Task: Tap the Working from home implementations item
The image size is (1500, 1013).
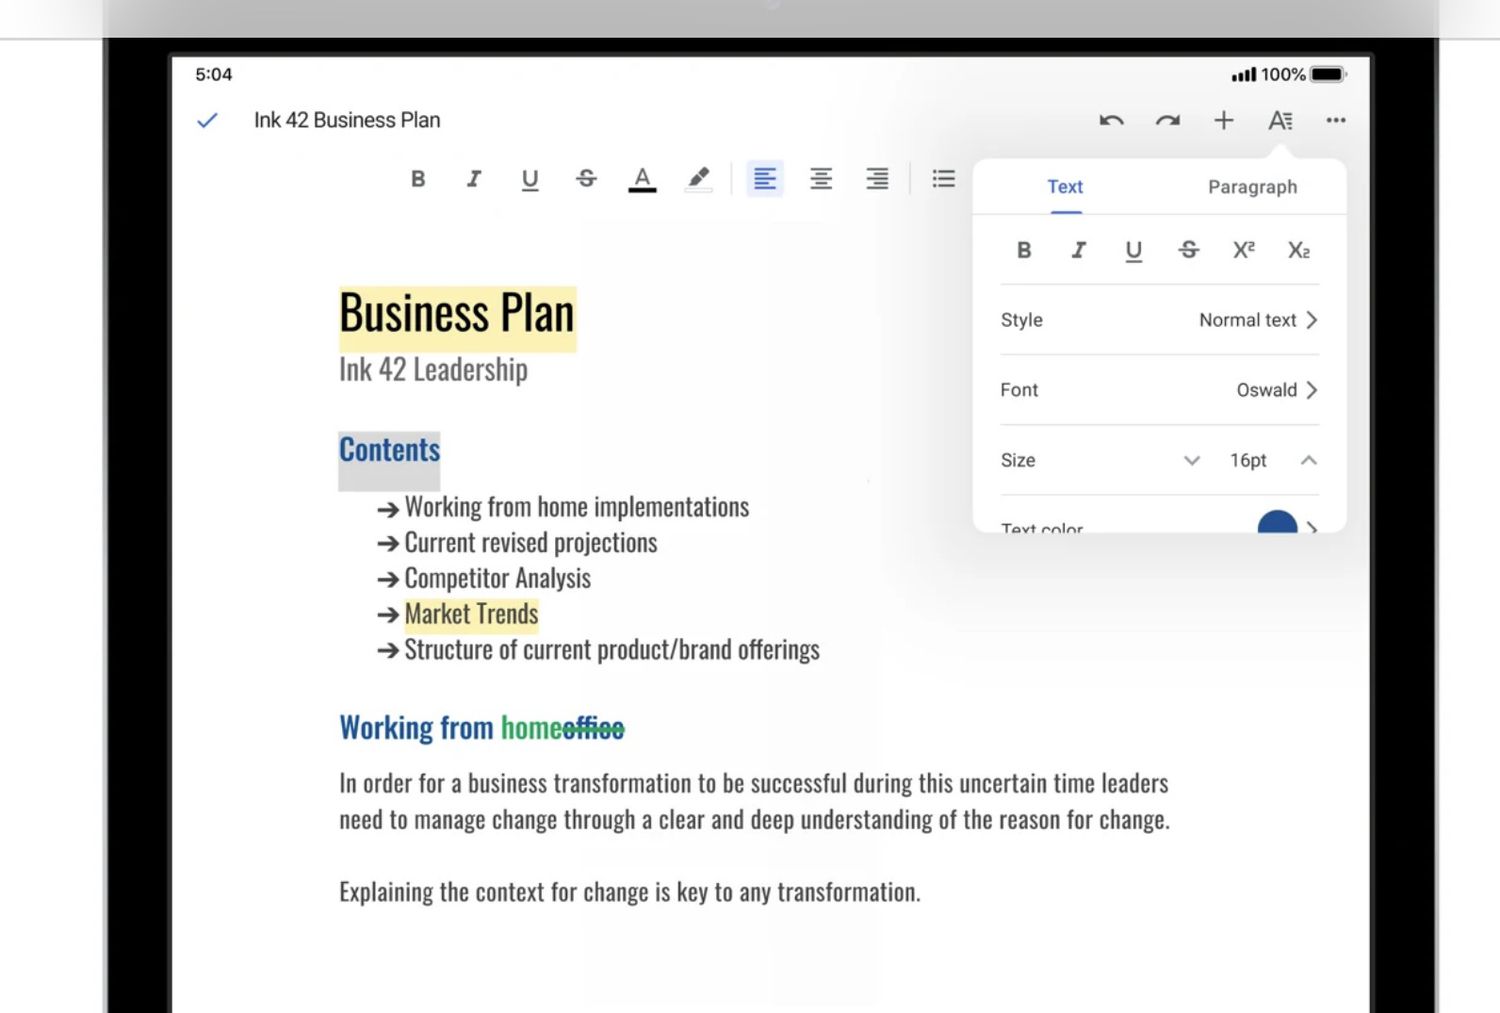Action: (x=576, y=507)
